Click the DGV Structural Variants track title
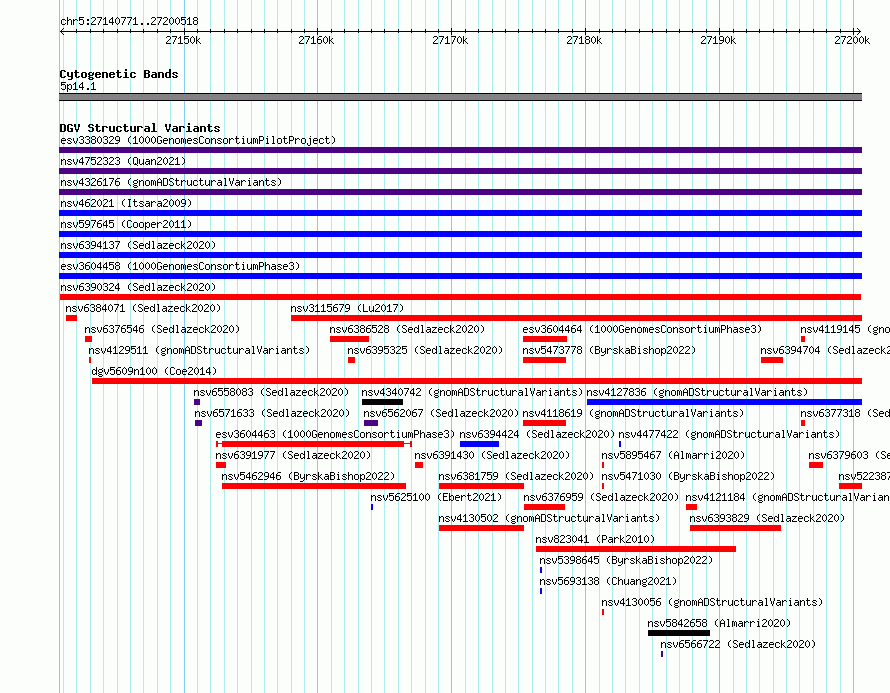Image resolution: width=890 pixels, height=693 pixels. (140, 128)
